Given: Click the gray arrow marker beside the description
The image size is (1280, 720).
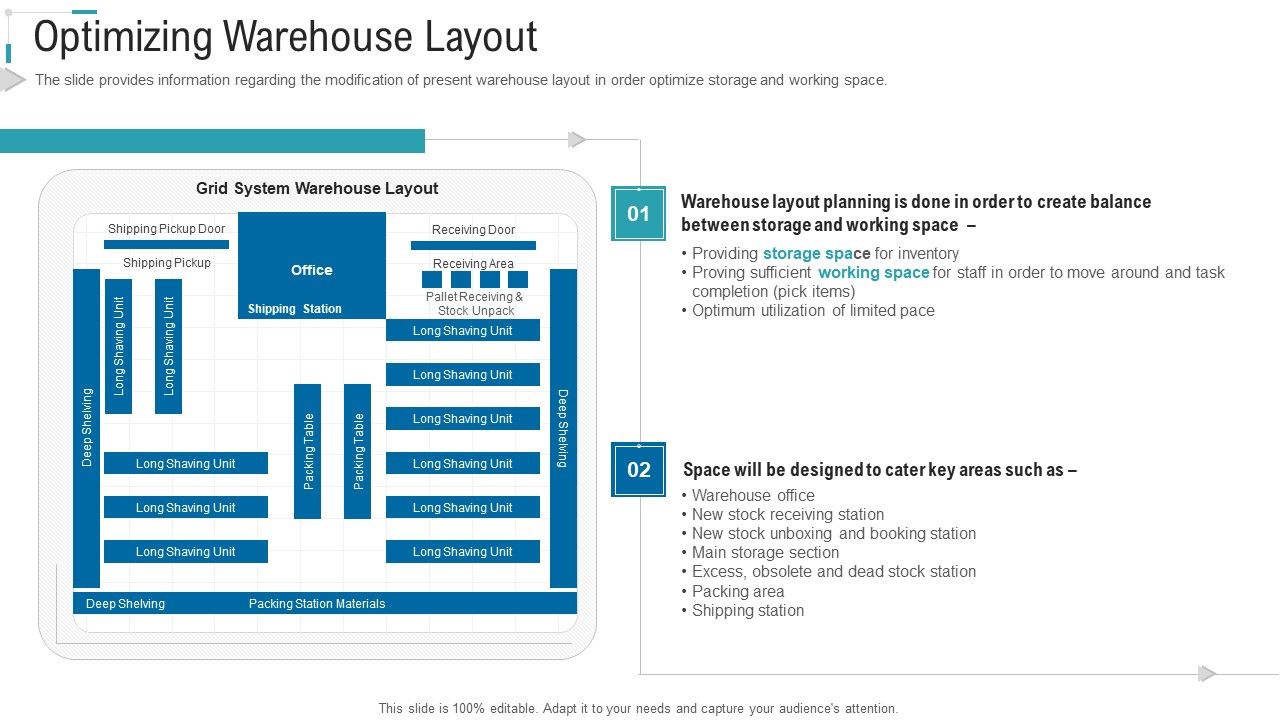Looking at the screenshot, I should click(13, 79).
